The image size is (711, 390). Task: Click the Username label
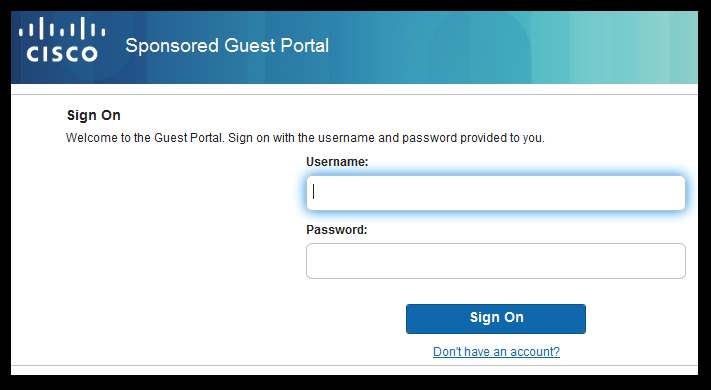coord(337,161)
